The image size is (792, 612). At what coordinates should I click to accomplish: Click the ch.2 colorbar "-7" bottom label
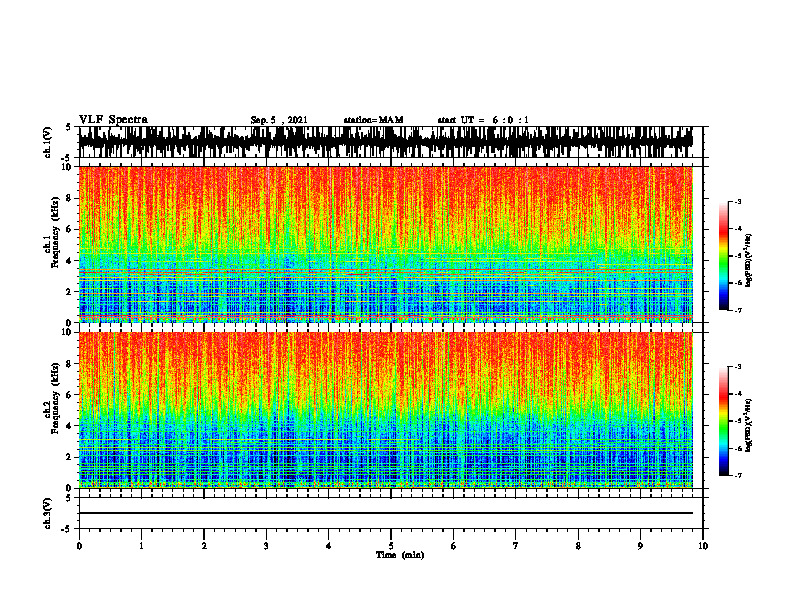pyautogui.click(x=738, y=476)
